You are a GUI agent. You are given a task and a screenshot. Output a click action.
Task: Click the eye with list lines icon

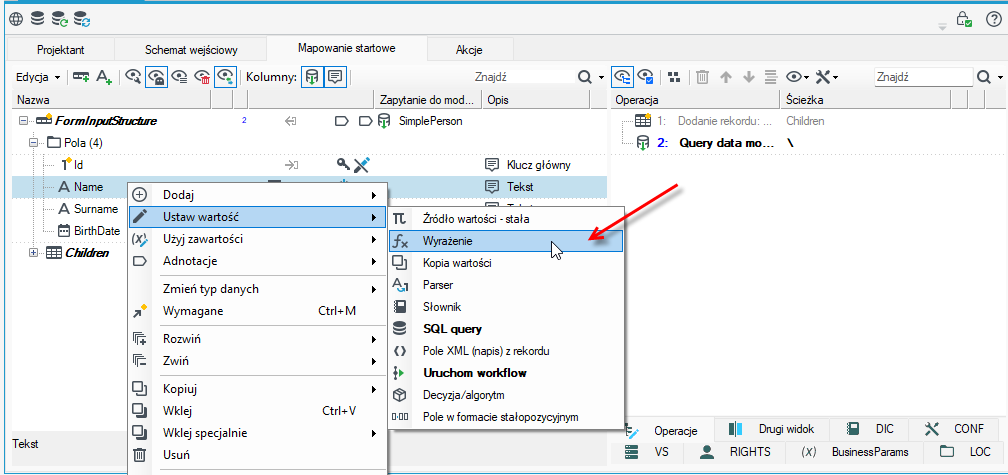[x=179, y=76]
